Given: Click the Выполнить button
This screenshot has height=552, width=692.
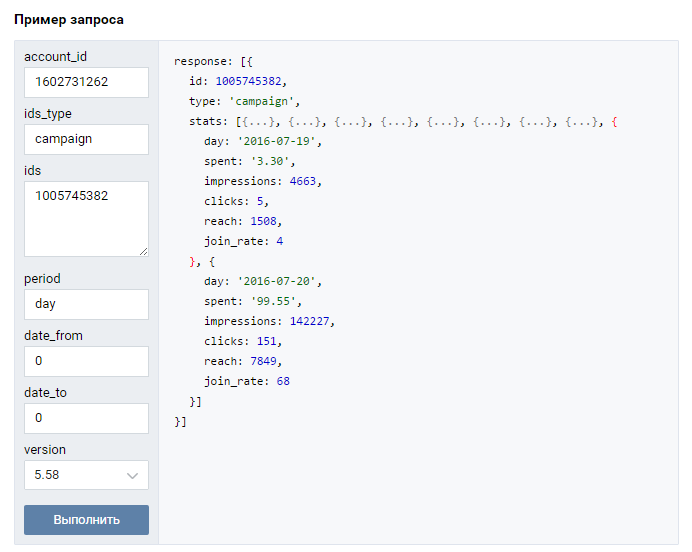Looking at the screenshot, I should click(x=86, y=520).
